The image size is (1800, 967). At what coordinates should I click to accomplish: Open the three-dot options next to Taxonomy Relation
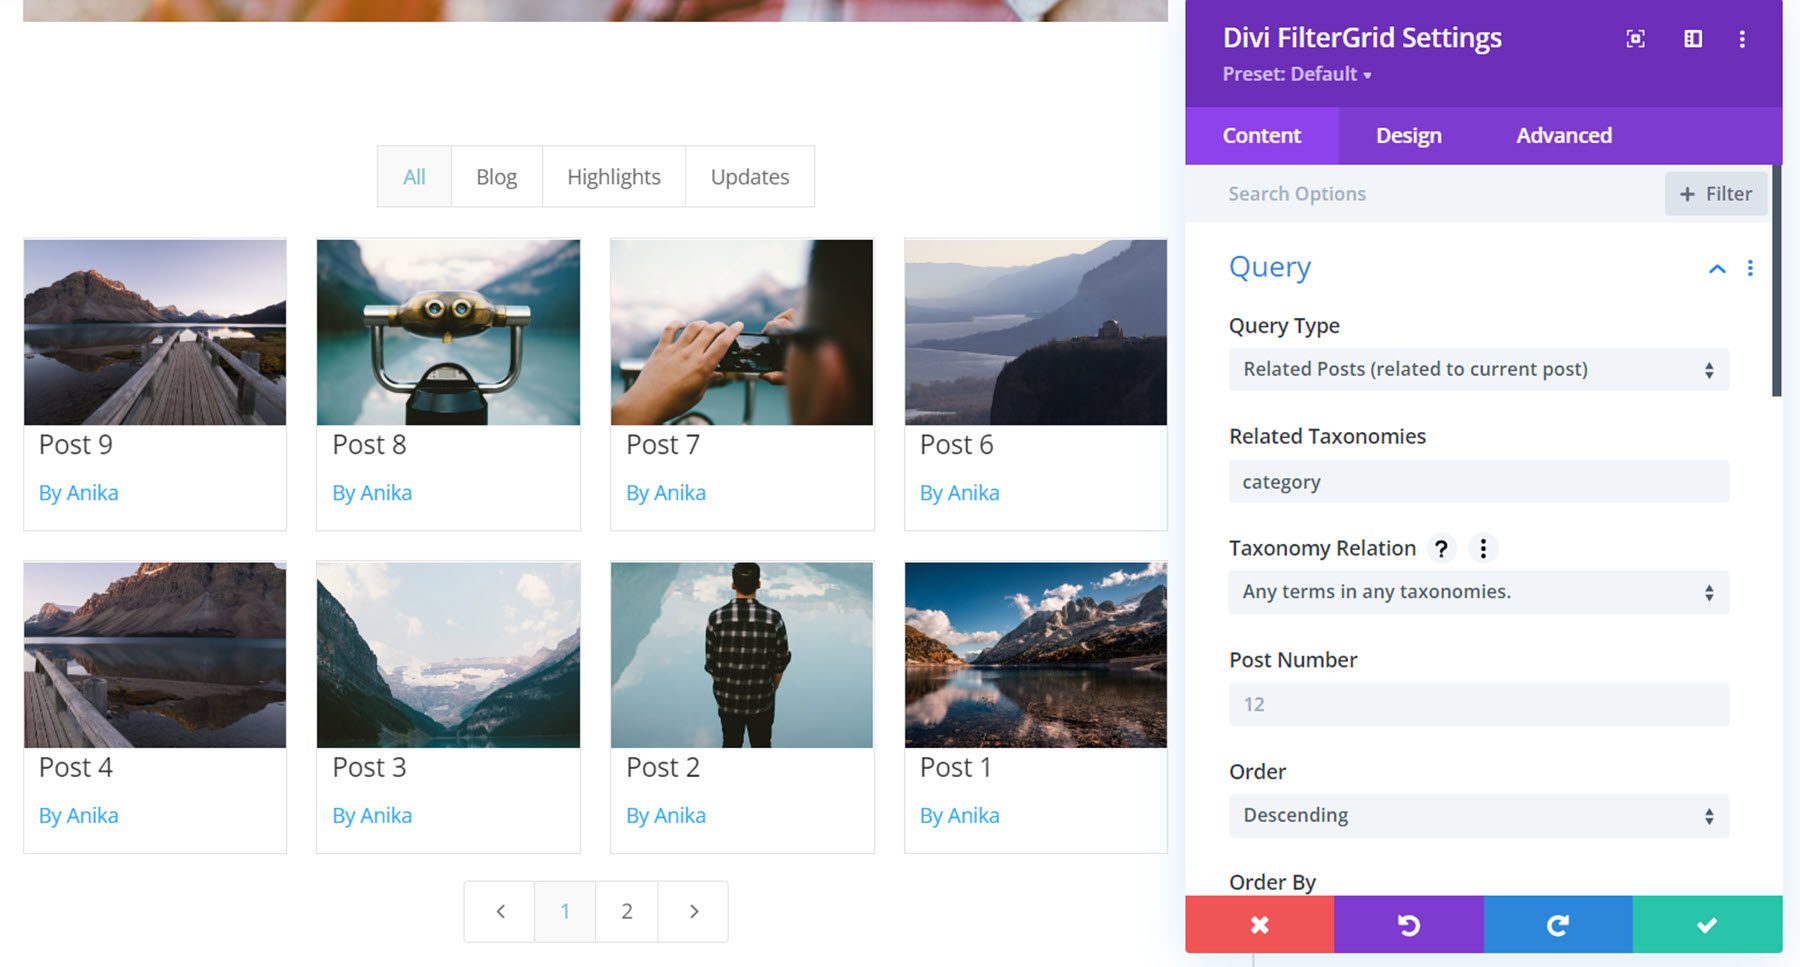[x=1484, y=548]
